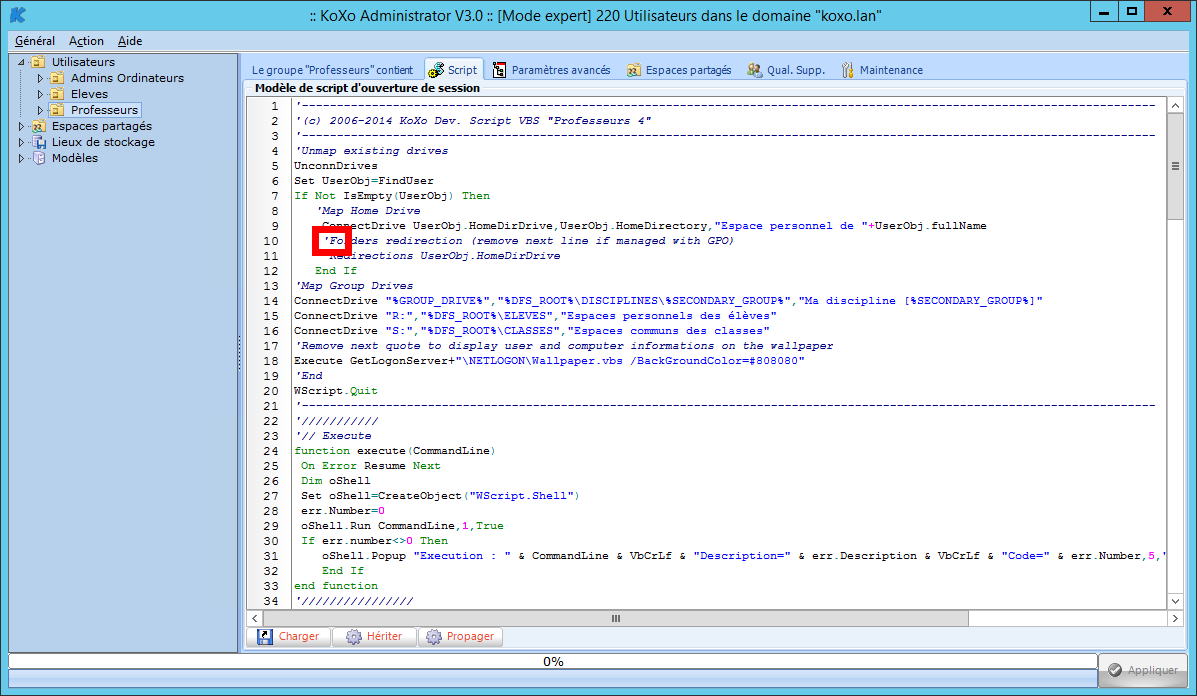Viewport: 1197px width, 696px height.
Task: Expand the Professeurs tree node
Action: 40,110
